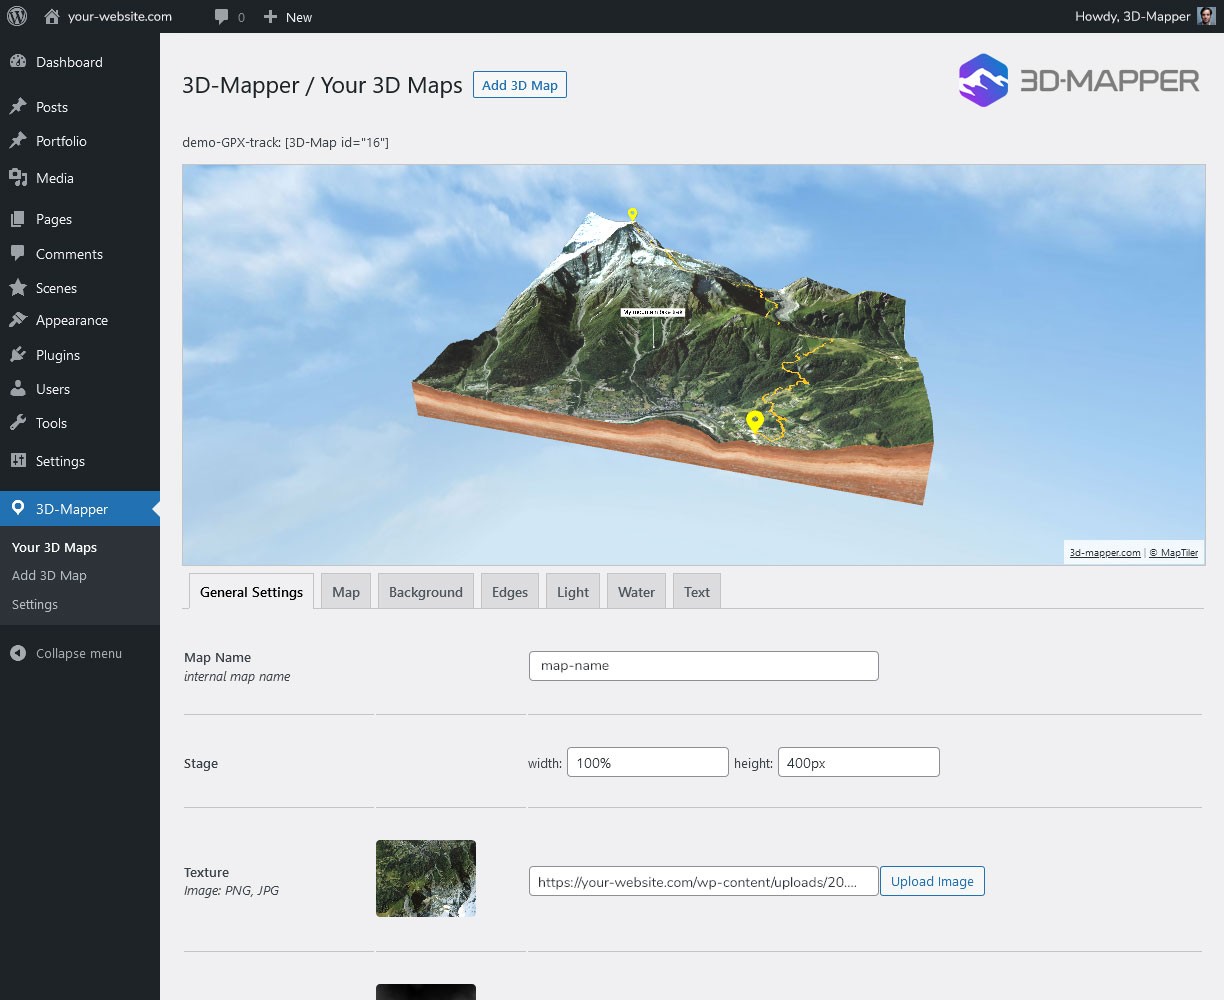Open the Appearance menu item
The height and width of the screenshot is (1000, 1224).
[x=72, y=320]
